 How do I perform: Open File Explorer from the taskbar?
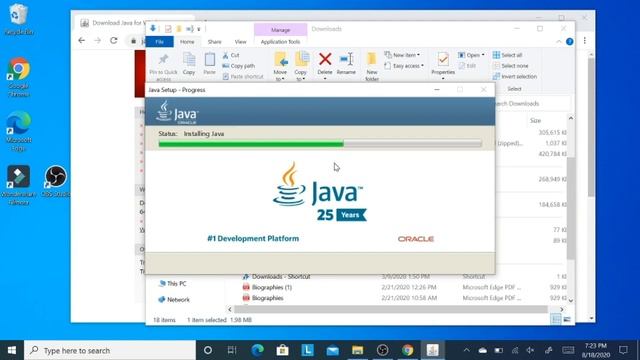point(358,350)
